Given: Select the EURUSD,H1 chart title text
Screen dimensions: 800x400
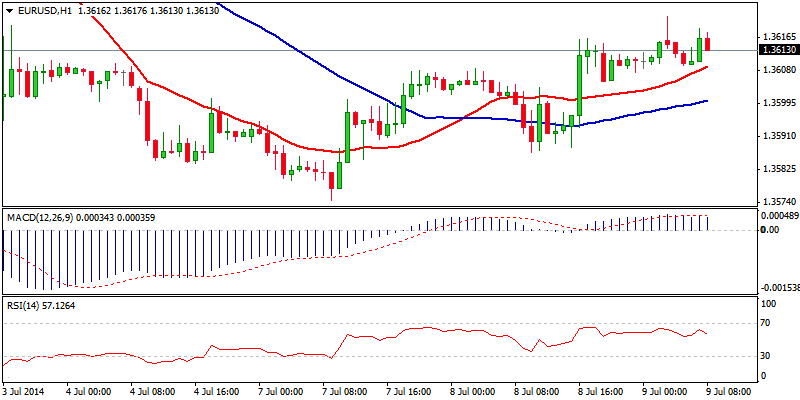Looking at the screenshot, I should 44,10.
